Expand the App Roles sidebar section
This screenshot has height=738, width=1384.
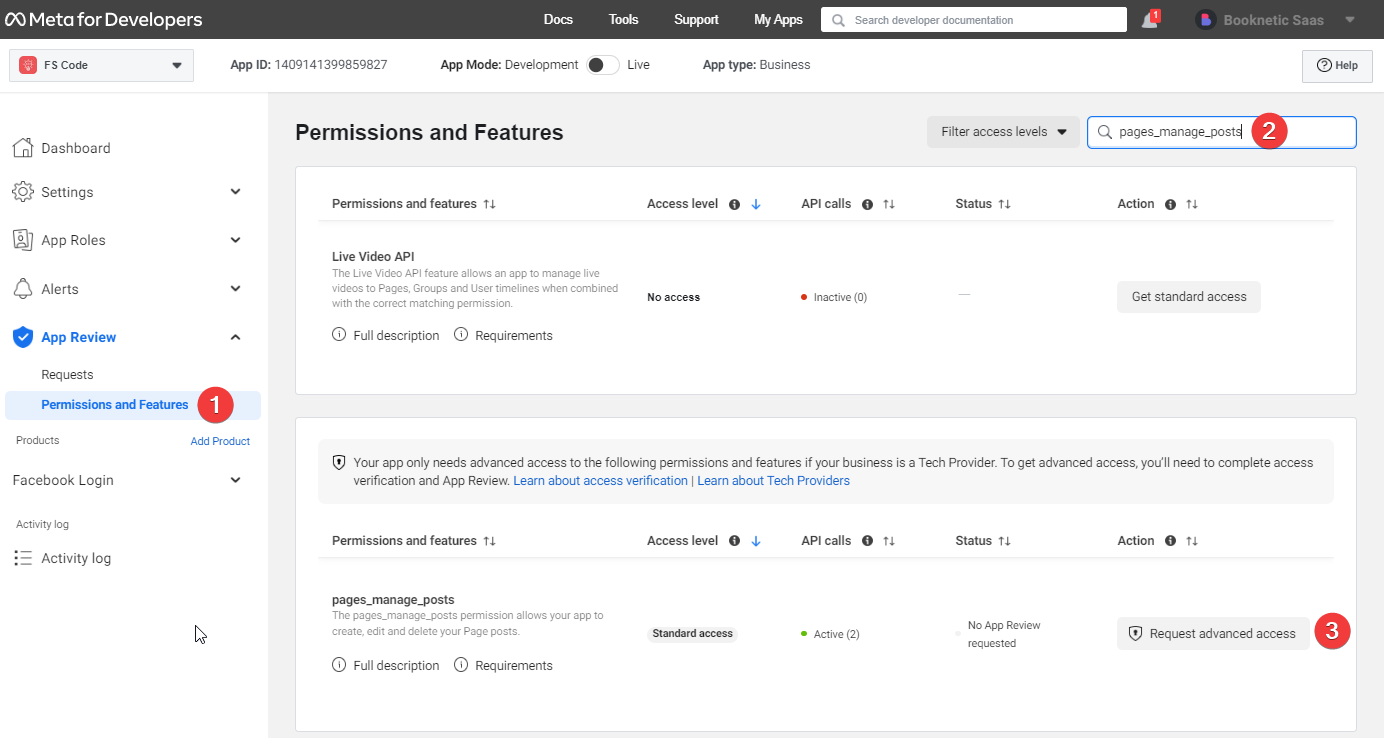click(x=236, y=240)
